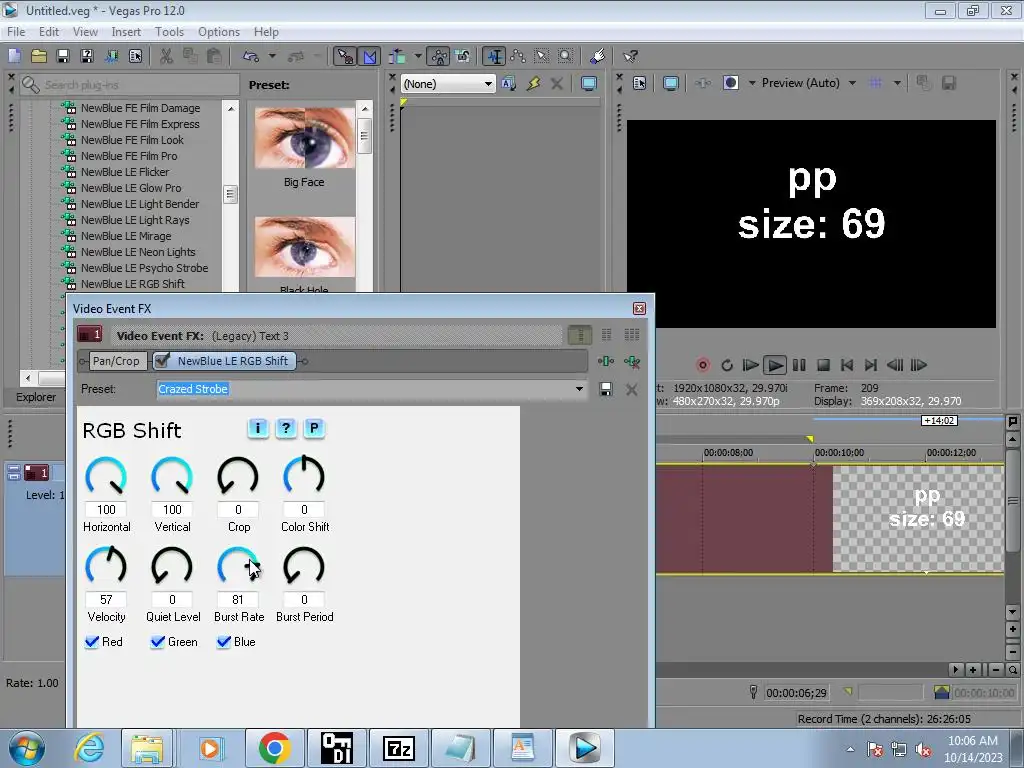This screenshot has height=768, width=1024.
Task: Open 7-Zip from the taskbar
Action: point(399,748)
